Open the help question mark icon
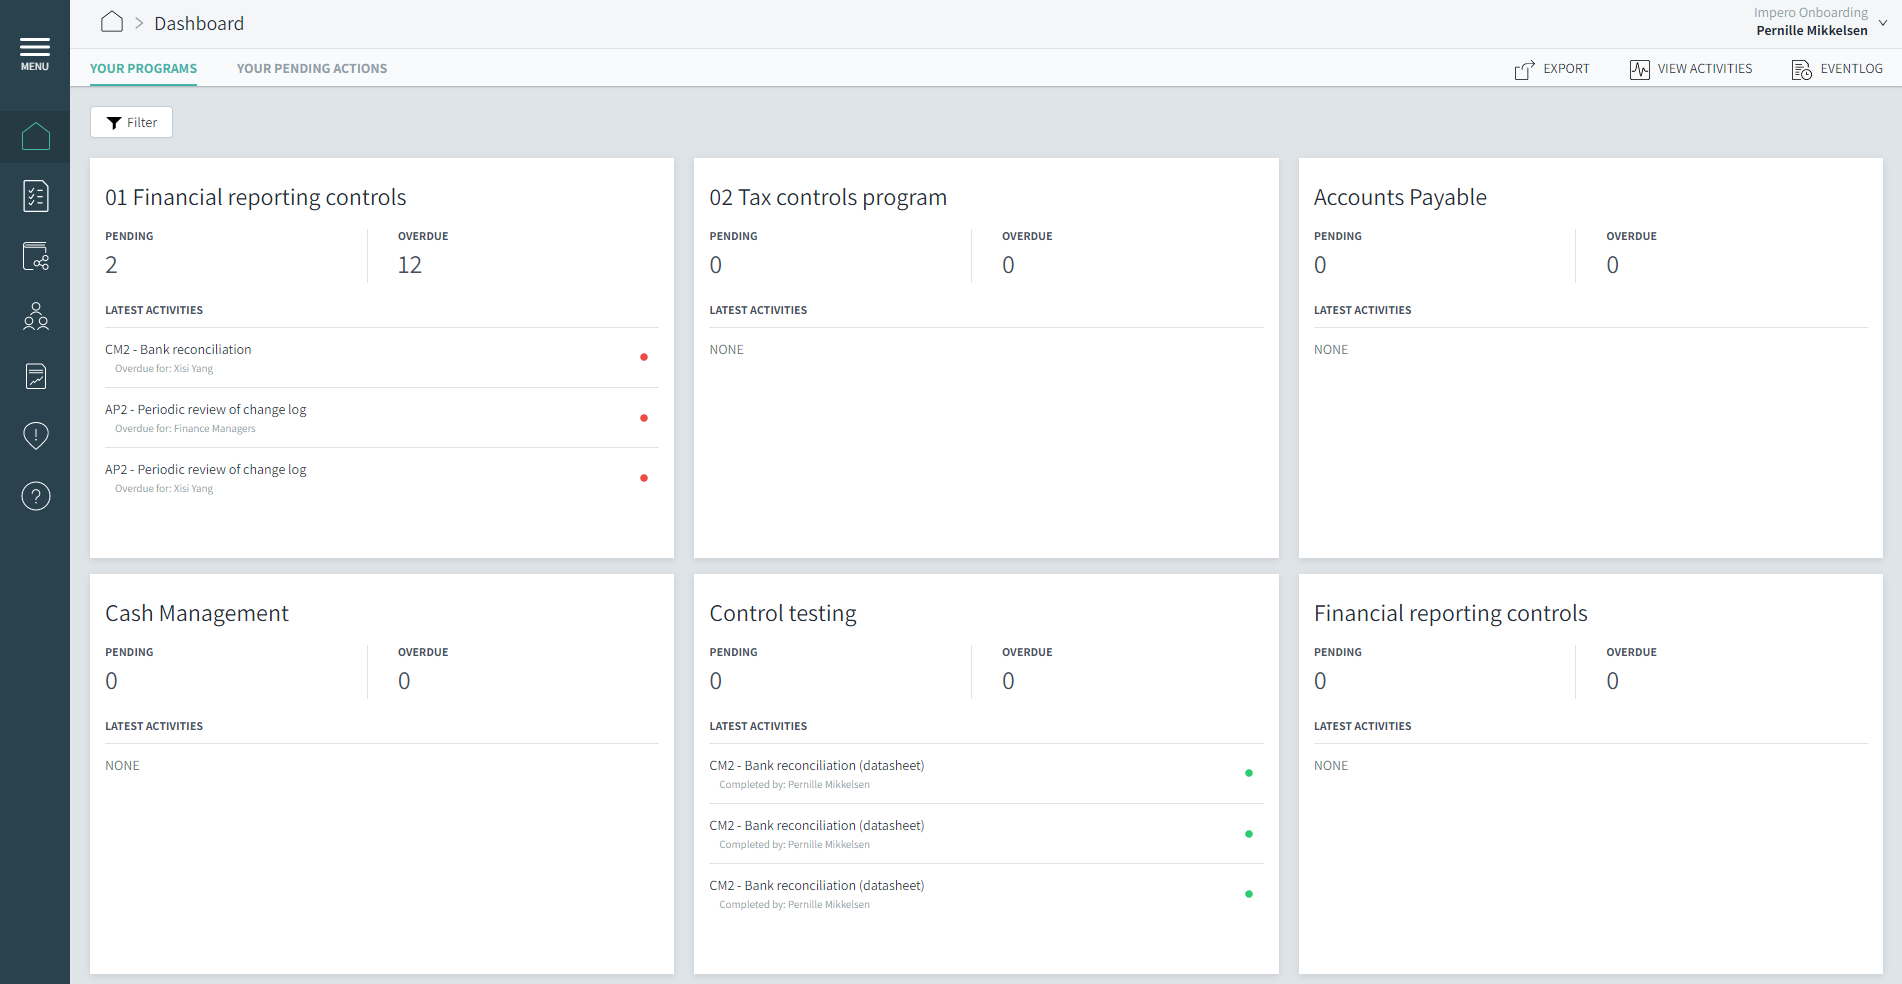This screenshot has height=984, width=1902. [36, 496]
